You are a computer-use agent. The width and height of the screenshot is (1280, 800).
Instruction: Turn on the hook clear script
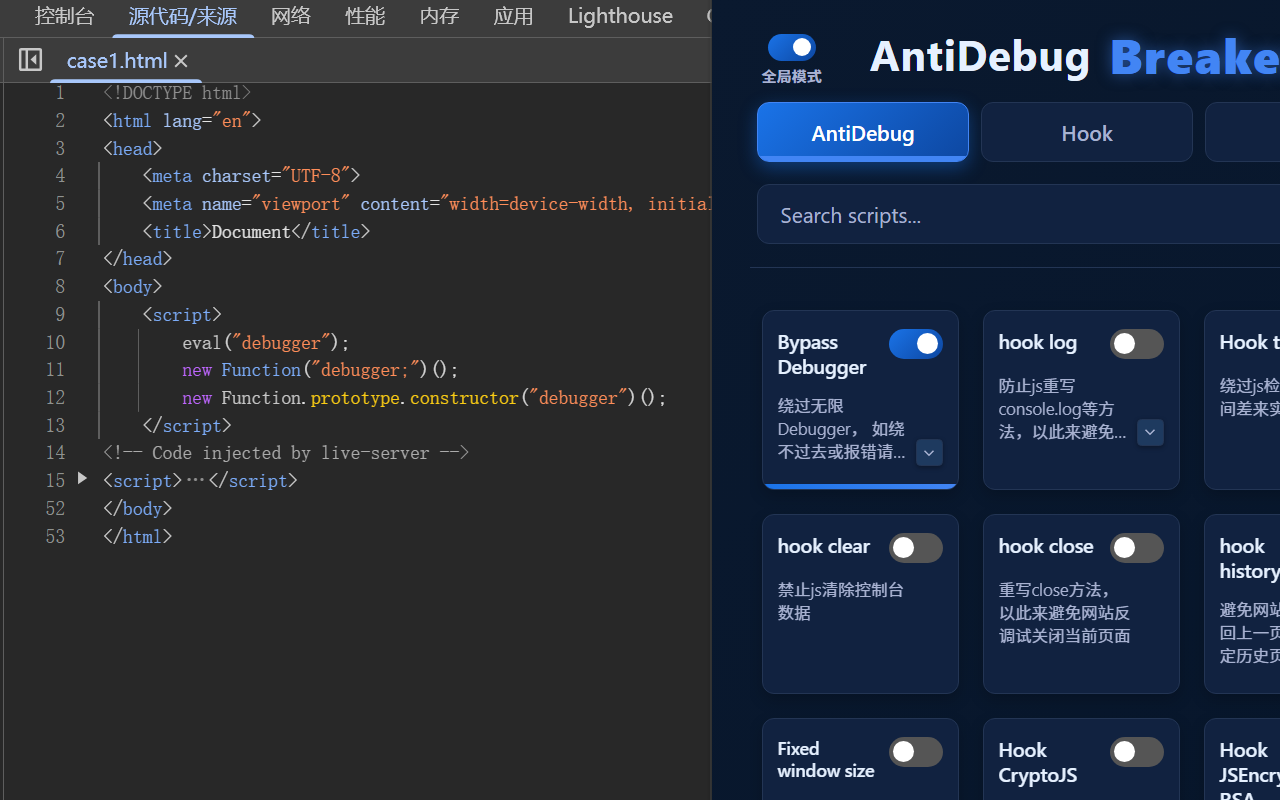pyautogui.click(x=915, y=547)
